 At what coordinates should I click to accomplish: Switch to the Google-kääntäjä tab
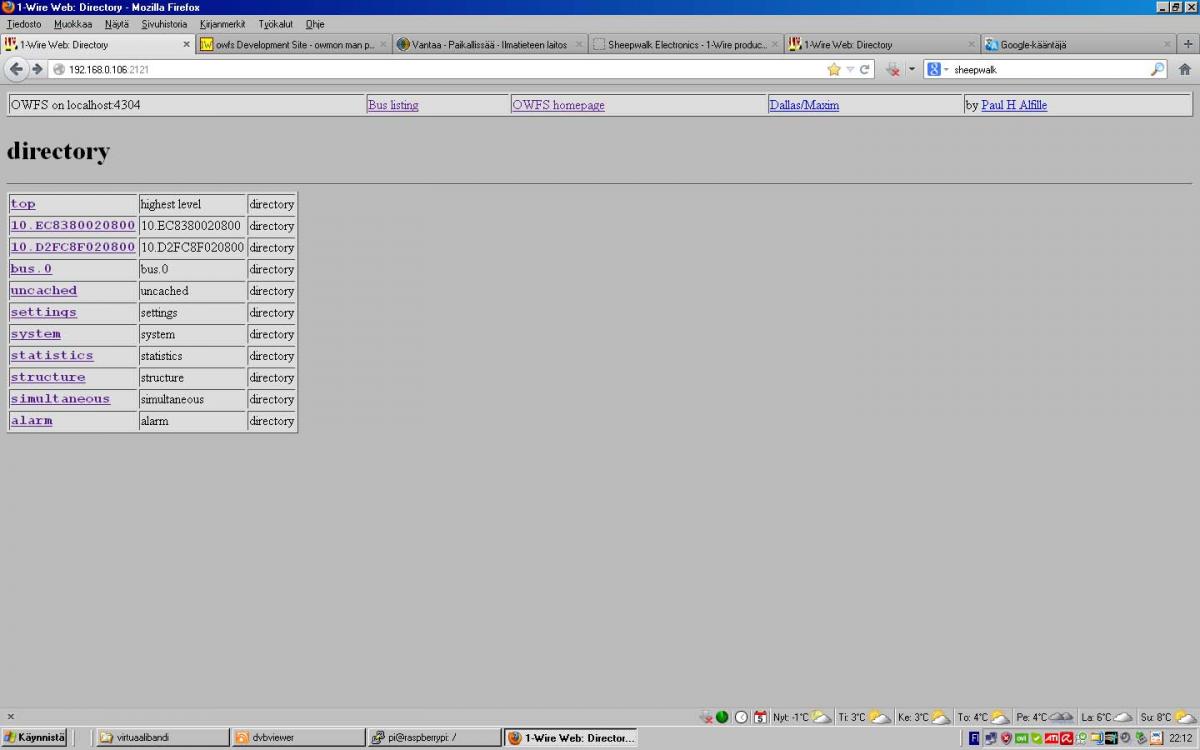1077,44
